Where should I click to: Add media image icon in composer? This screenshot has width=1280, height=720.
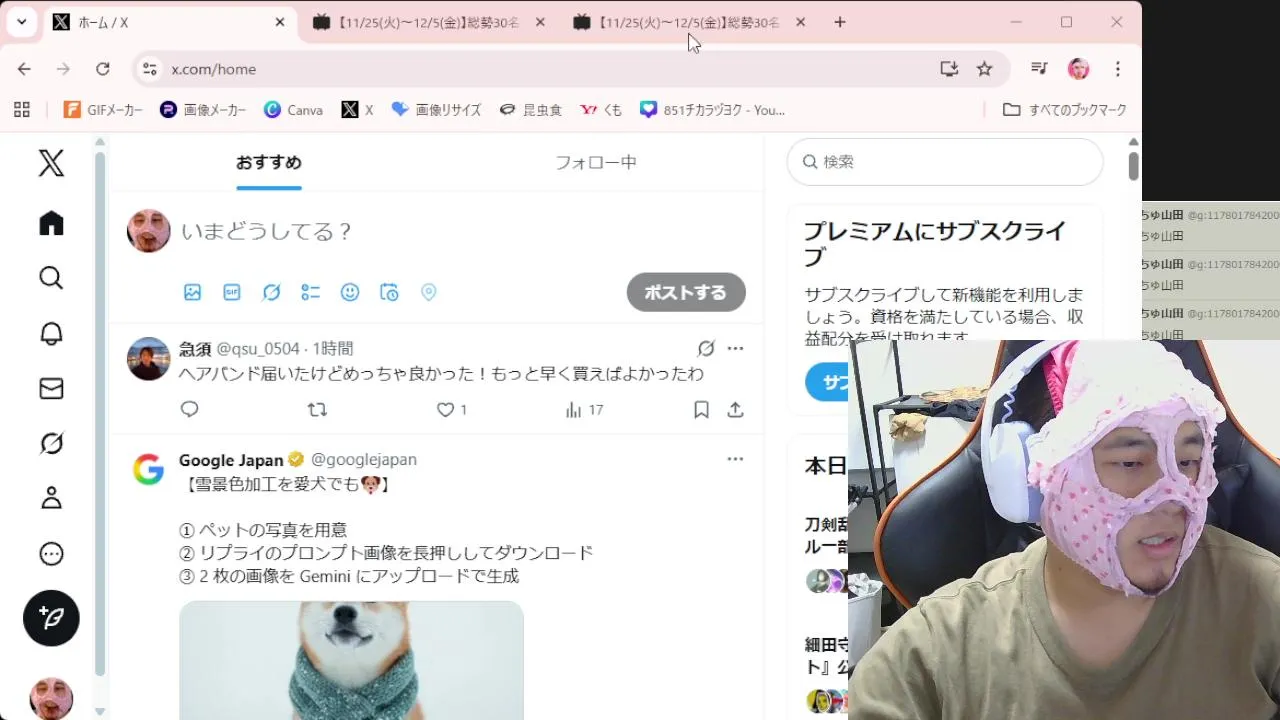(193, 292)
